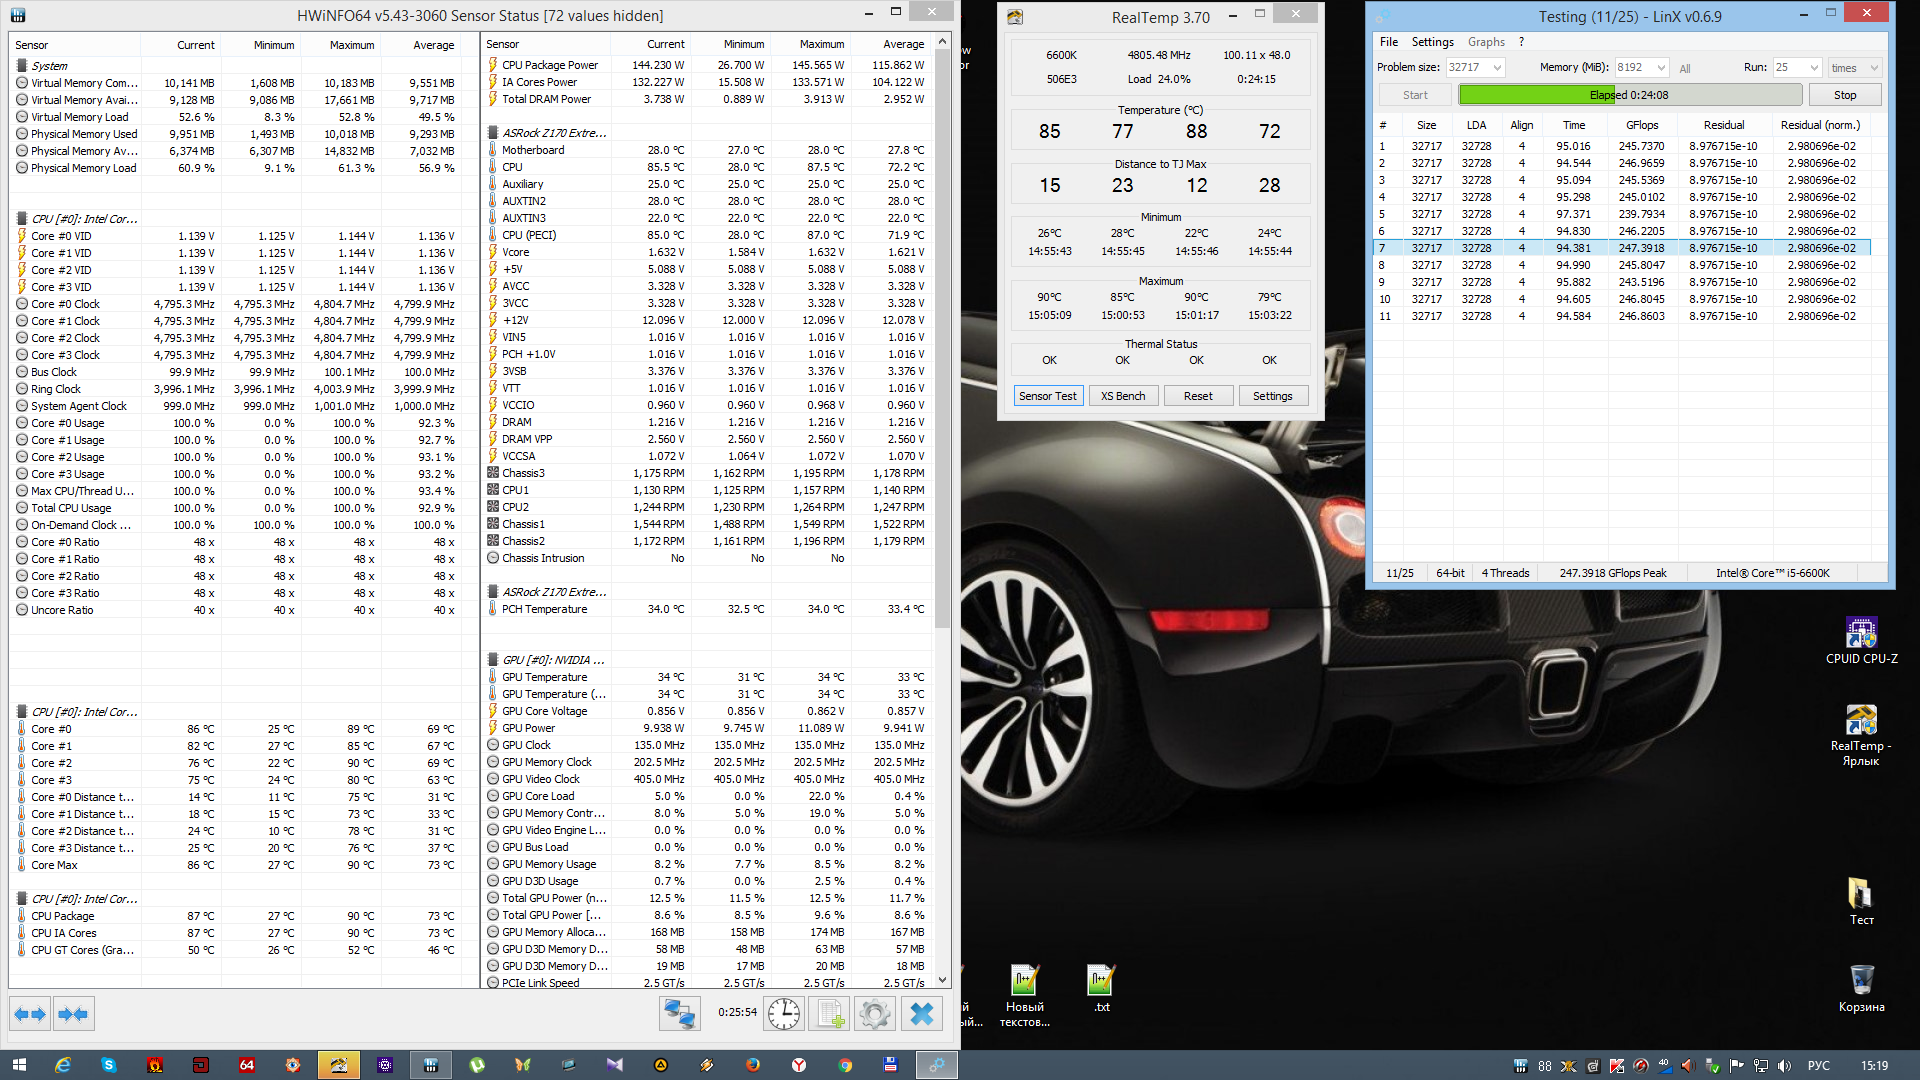
Task: Click the expand columns arrows icon in HWiNFO
Action: pos(30,1014)
